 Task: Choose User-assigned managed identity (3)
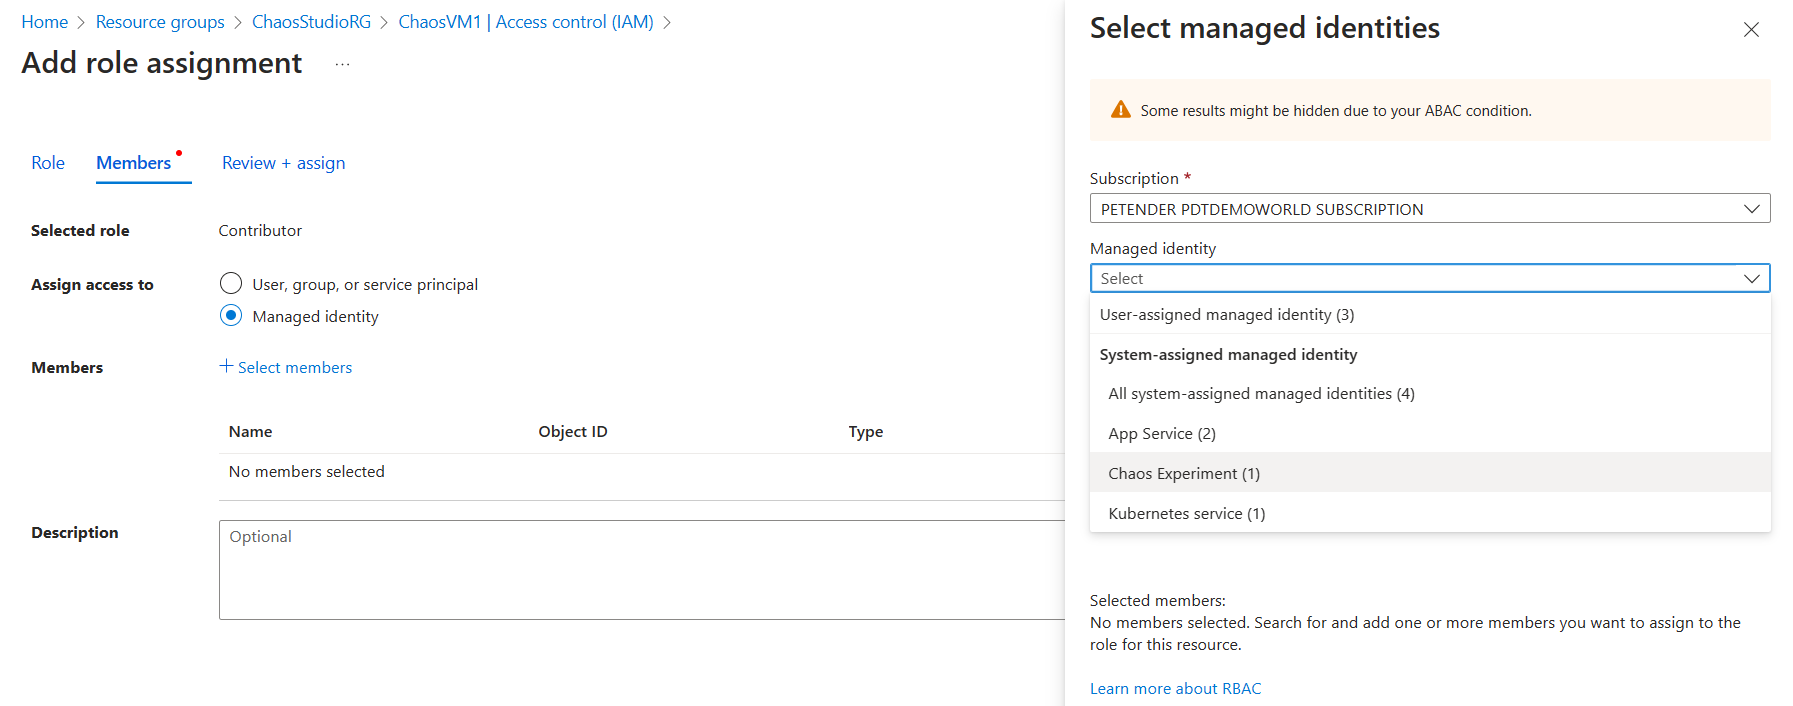coord(1227,314)
